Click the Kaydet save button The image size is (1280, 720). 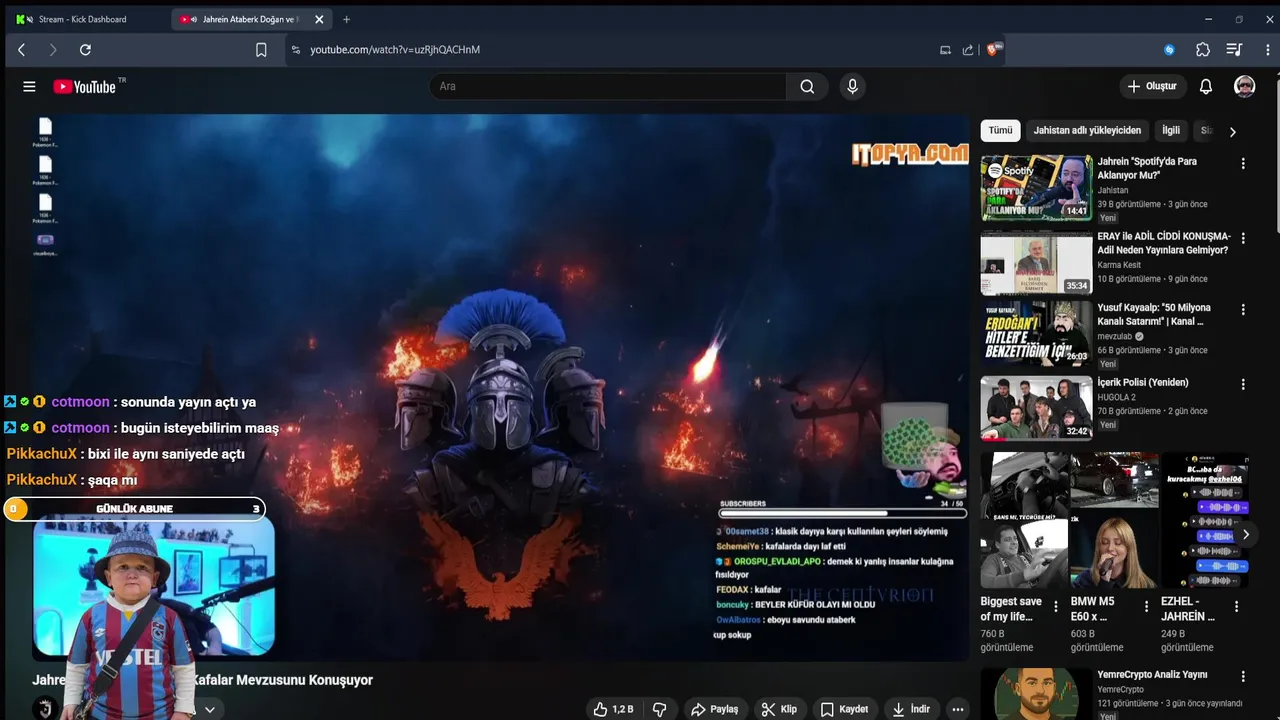844,709
